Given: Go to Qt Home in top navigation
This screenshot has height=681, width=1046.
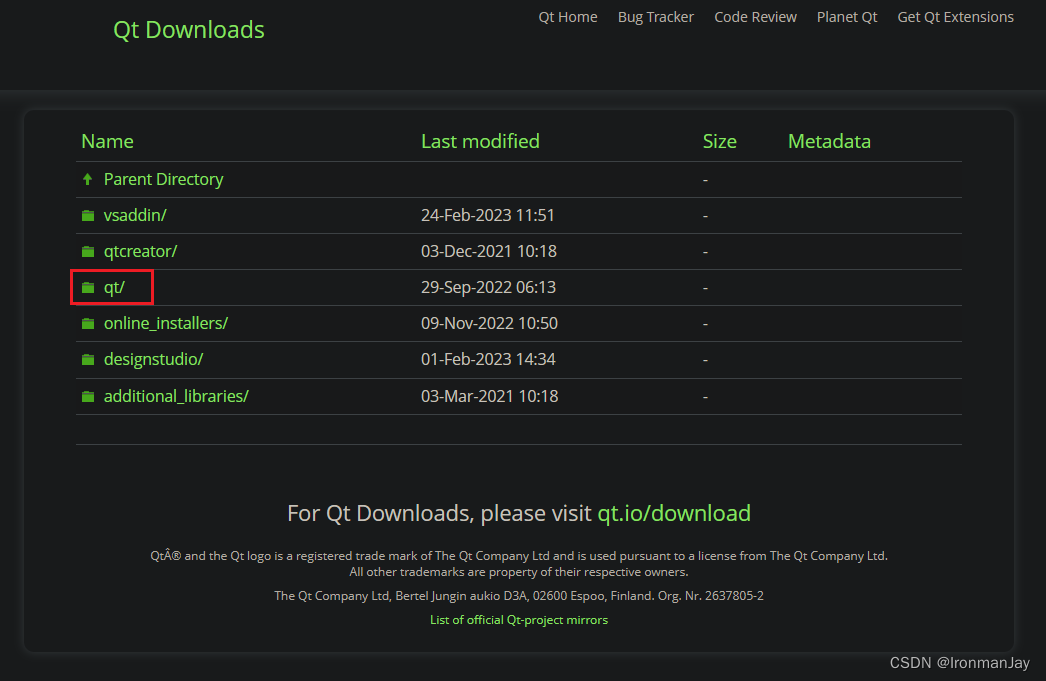Looking at the screenshot, I should (568, 17).
